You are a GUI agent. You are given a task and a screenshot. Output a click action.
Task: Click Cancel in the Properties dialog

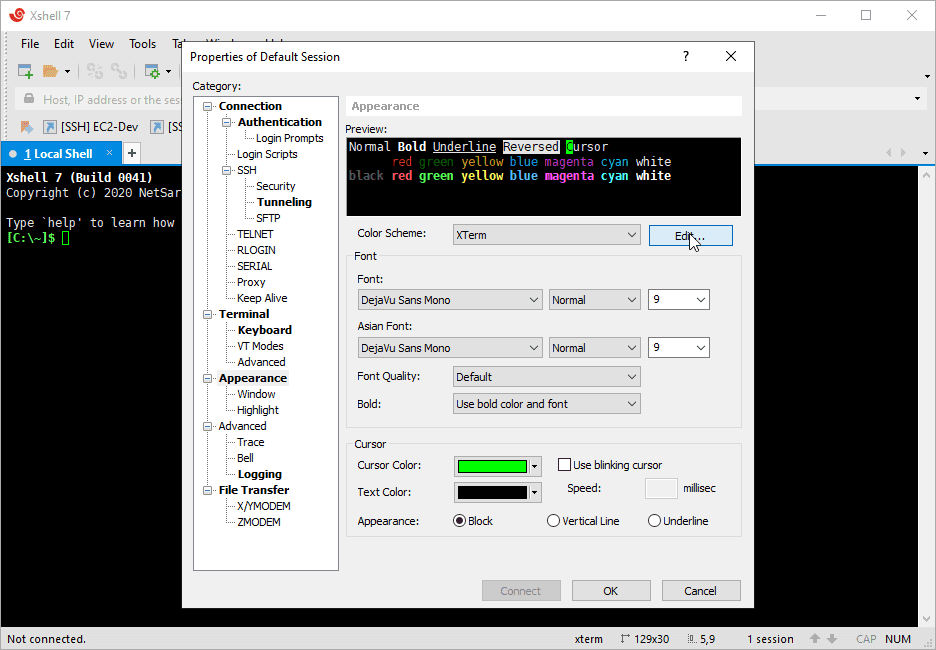point(701,591)
